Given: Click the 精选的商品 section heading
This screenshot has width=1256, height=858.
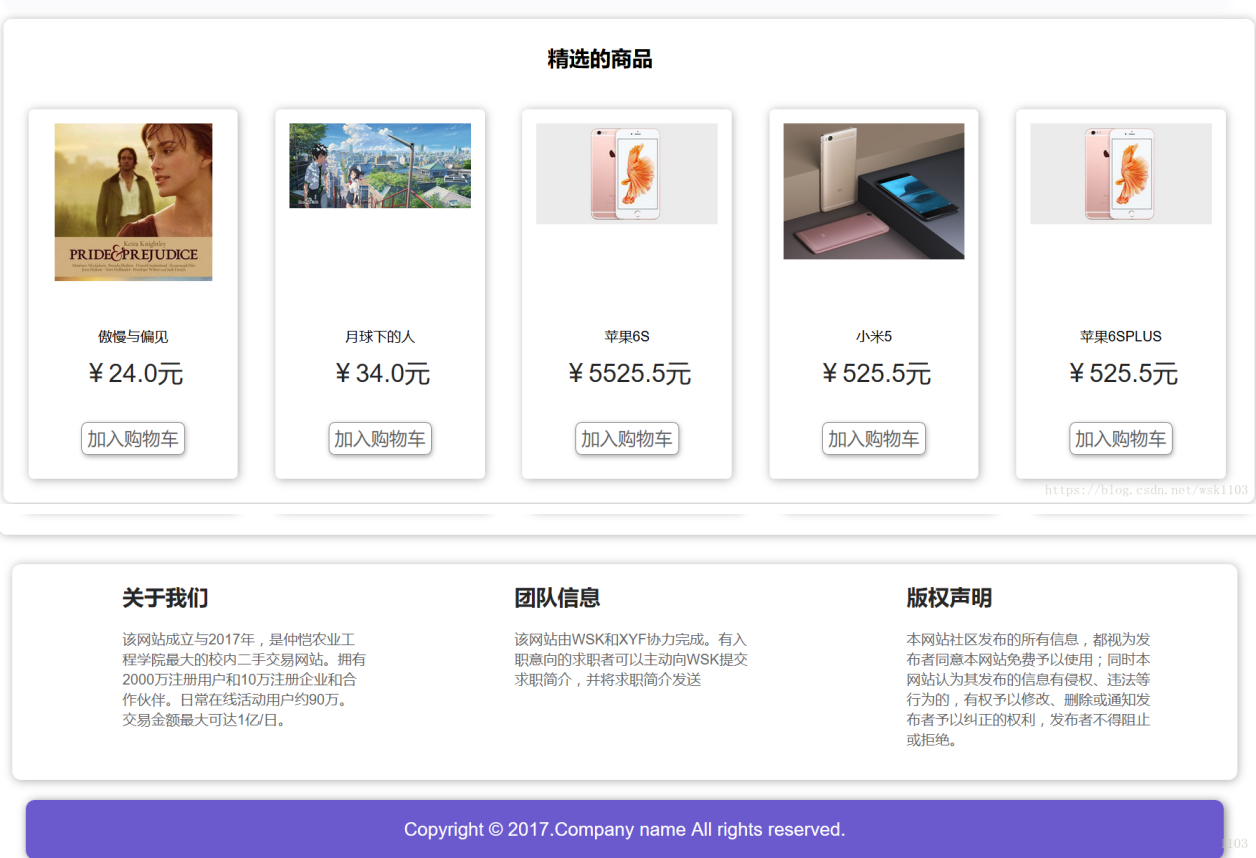Looking at the screenshot, I should coord(600,59).
